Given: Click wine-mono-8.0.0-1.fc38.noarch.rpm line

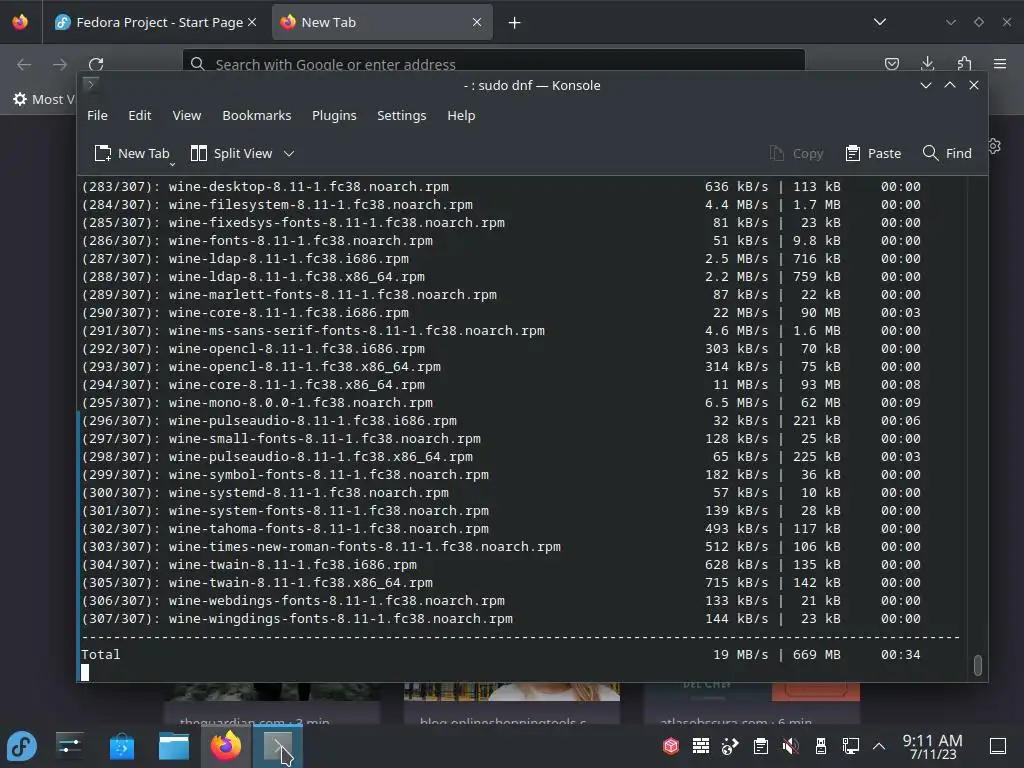Looking at the screenshot, I should [x=501, y=403].
